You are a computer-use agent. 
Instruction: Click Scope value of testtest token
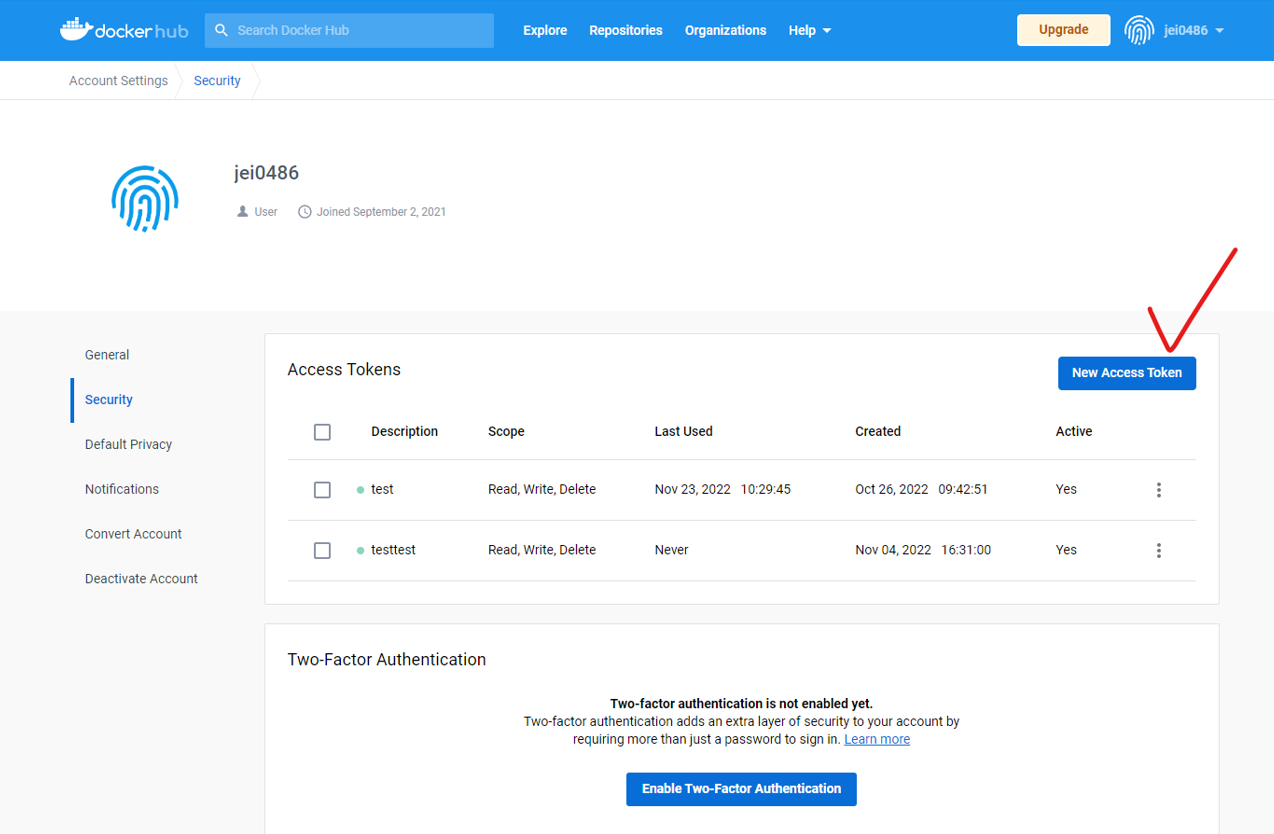click(x=542, y=550)
